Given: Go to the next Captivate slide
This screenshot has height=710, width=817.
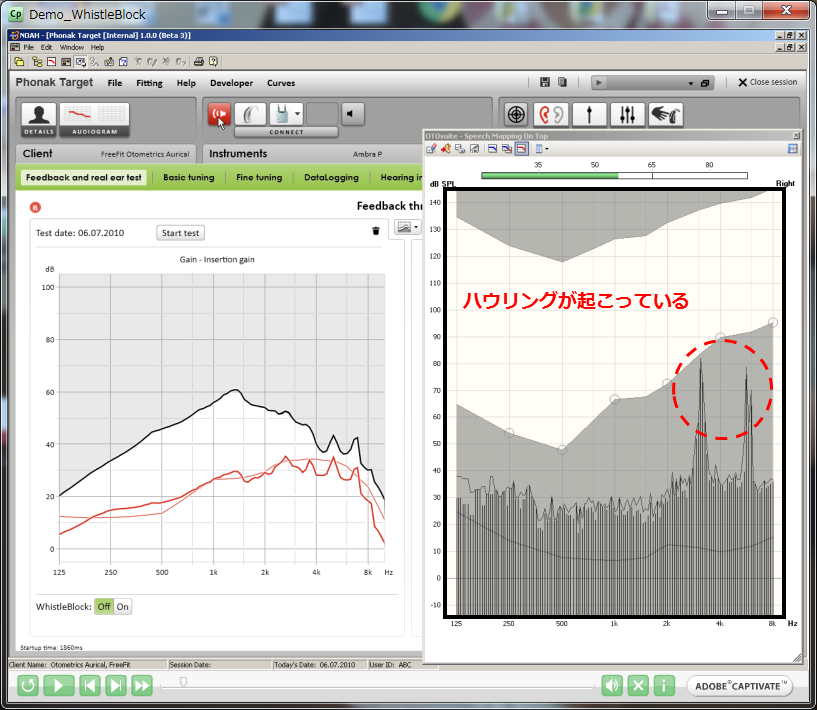Looking at the screenshot, I should pos(116,686).
